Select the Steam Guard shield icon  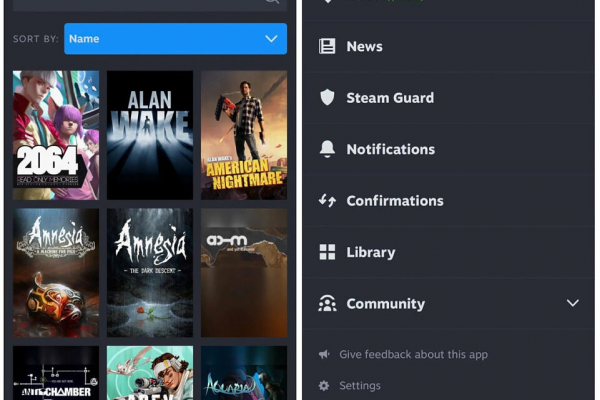pos(327,98)
